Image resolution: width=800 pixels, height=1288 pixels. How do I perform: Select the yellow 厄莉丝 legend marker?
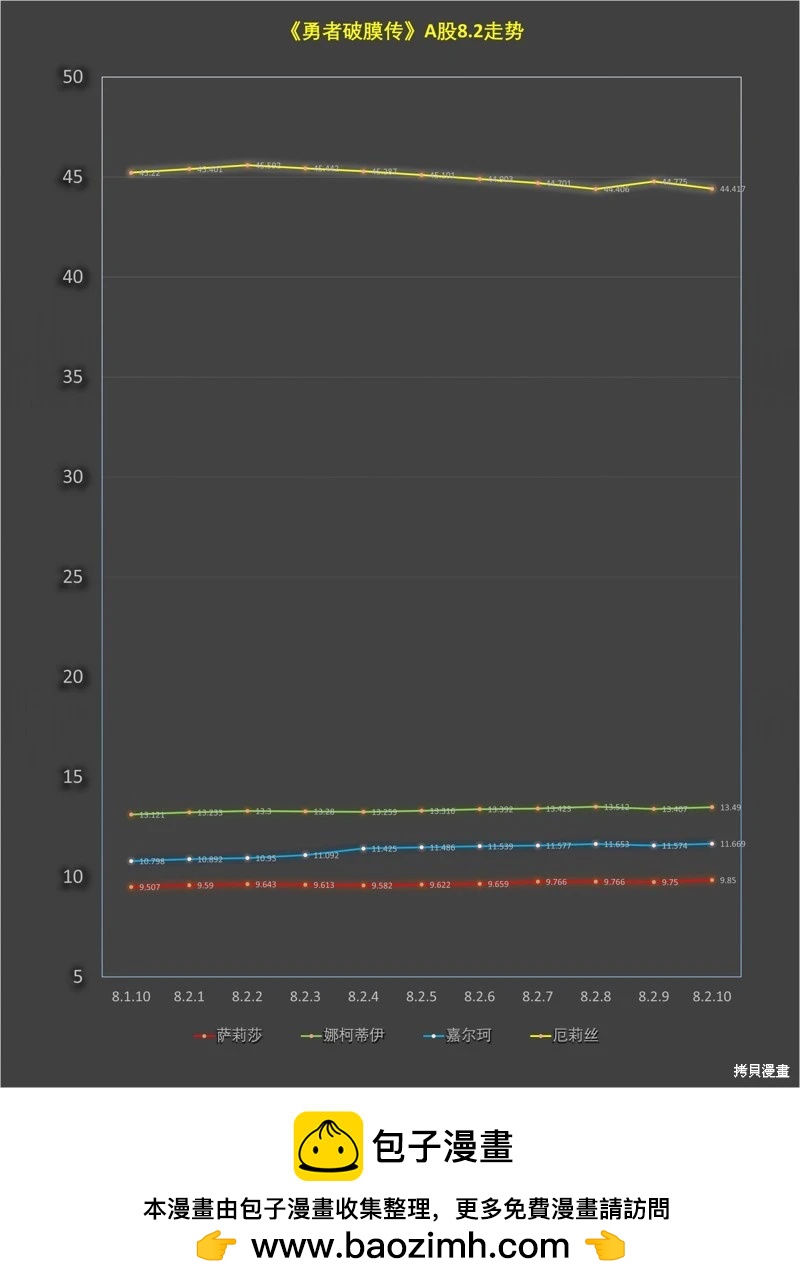(x=540, y=1036)
